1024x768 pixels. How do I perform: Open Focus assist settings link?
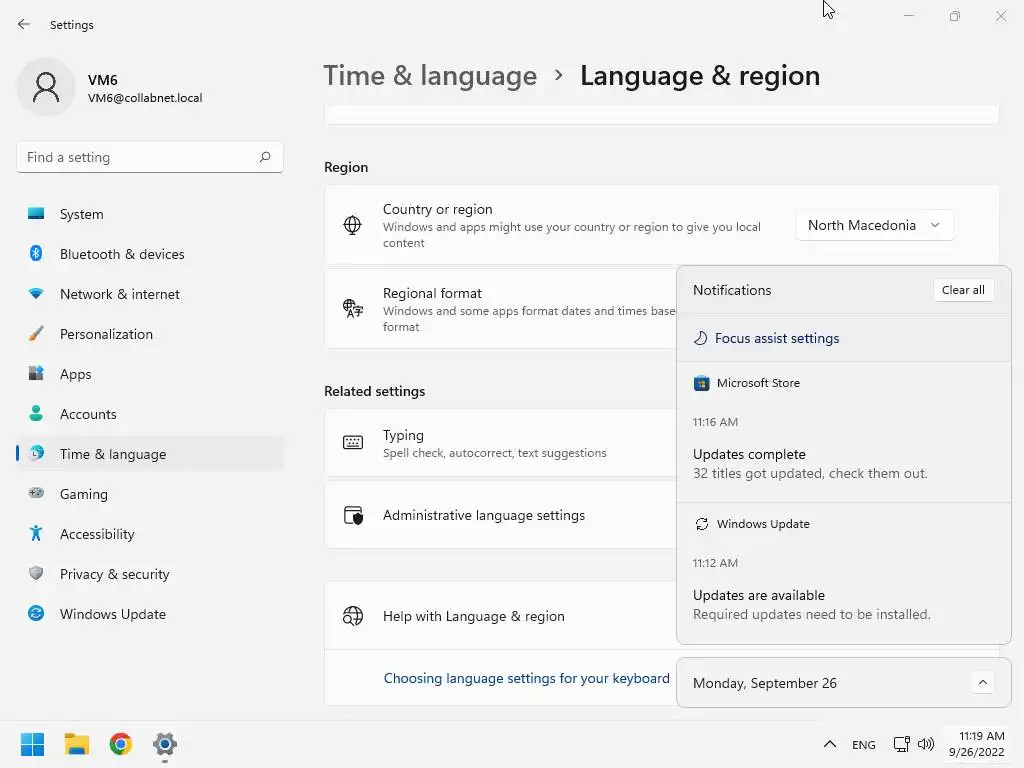pyautogui.click(x=777, y=338)
